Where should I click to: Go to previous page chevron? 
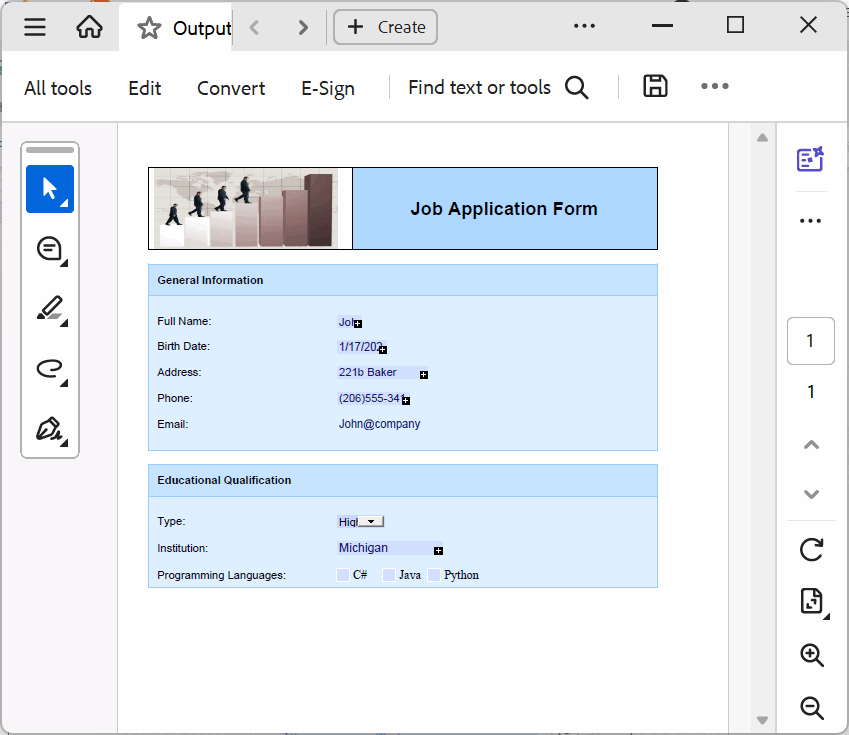click(811, 445)
